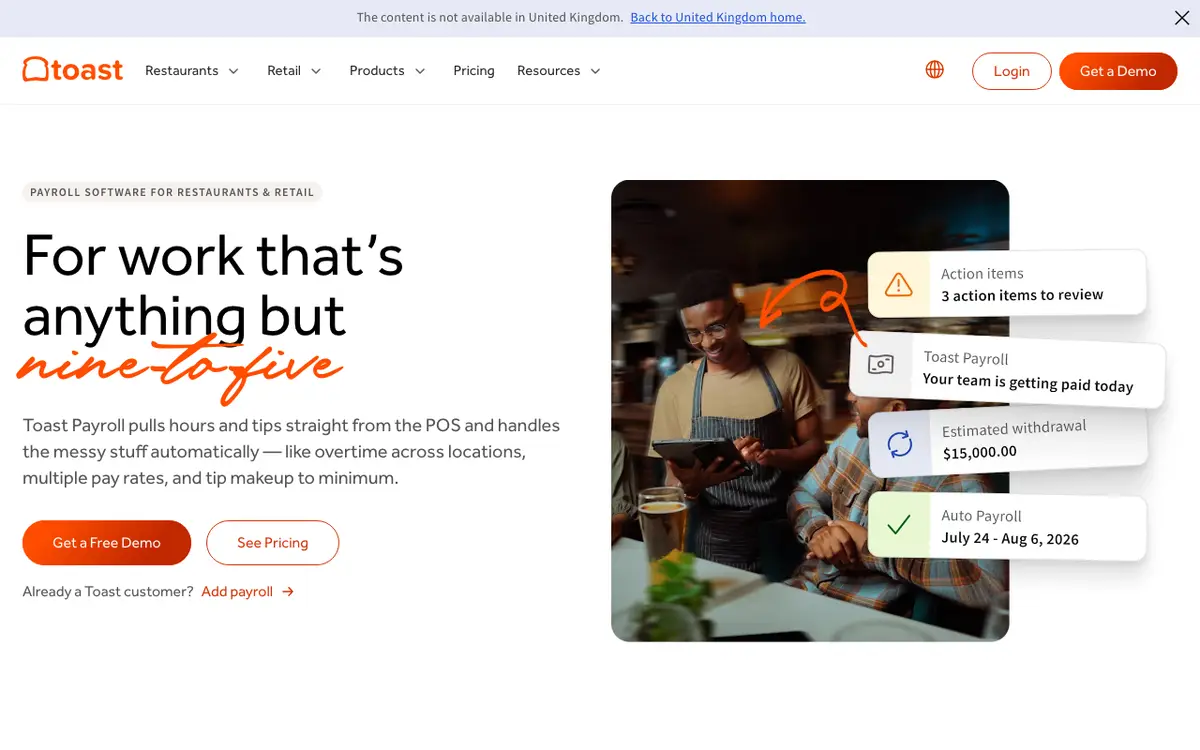Click the Get a Demo button
The height and width of the screenshot is (750, 1200).
point(1118,71)
